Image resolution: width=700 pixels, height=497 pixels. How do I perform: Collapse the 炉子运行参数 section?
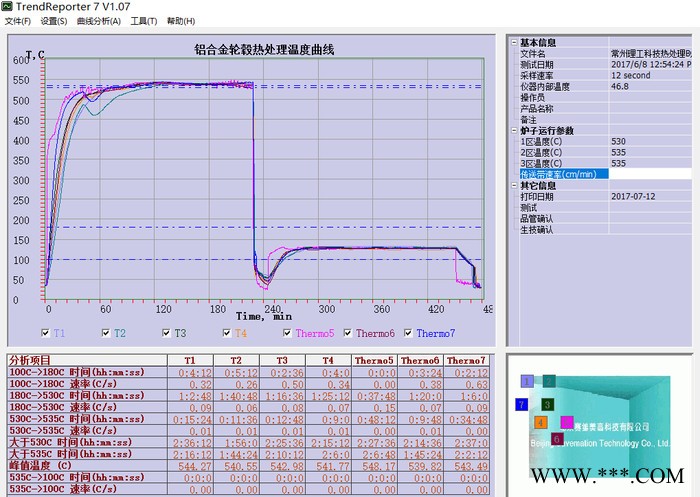(514, 130)
